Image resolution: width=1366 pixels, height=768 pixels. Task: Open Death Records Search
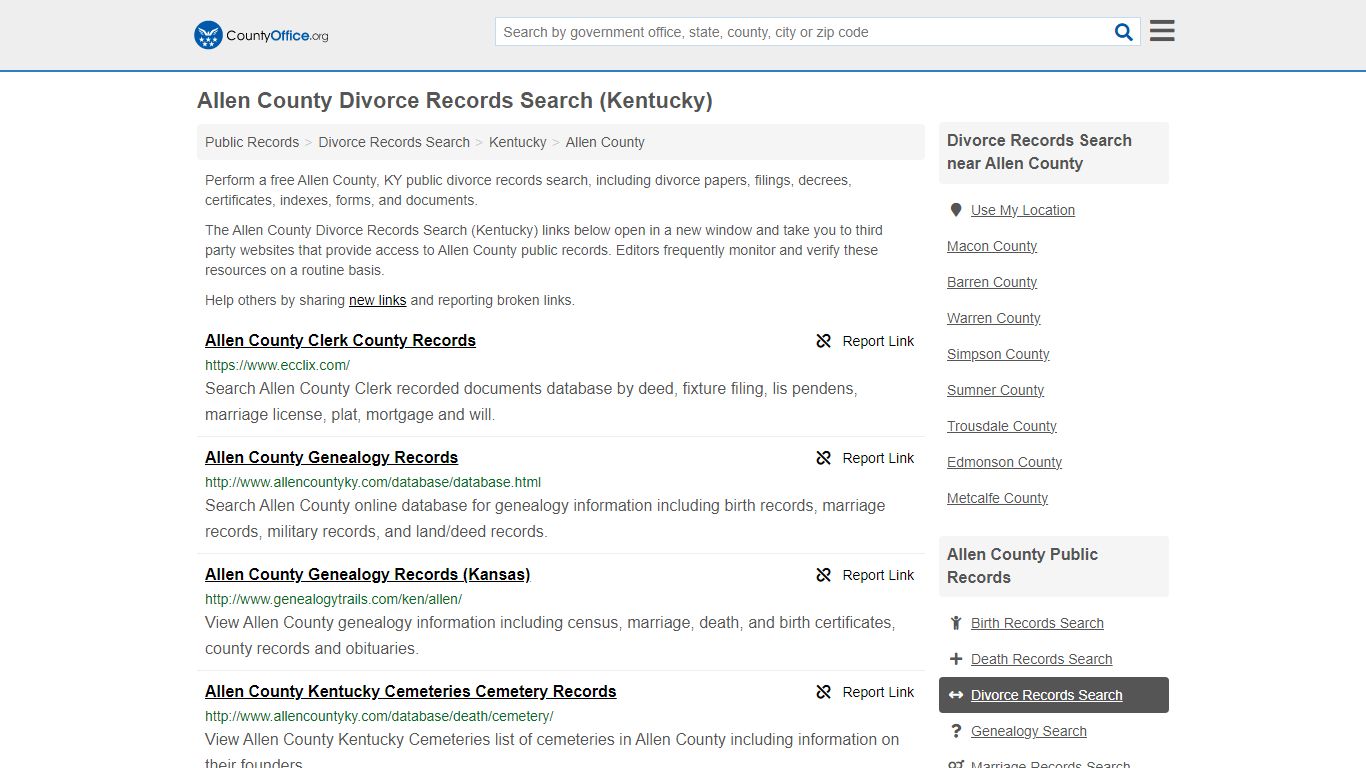1041,659
